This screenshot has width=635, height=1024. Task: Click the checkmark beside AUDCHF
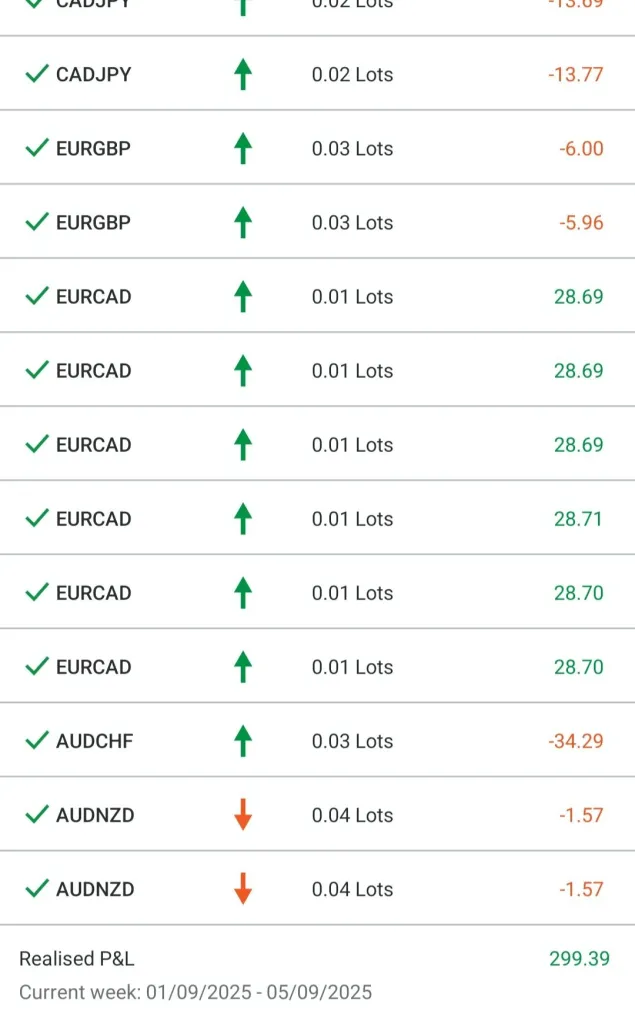[x=37, y=741]
